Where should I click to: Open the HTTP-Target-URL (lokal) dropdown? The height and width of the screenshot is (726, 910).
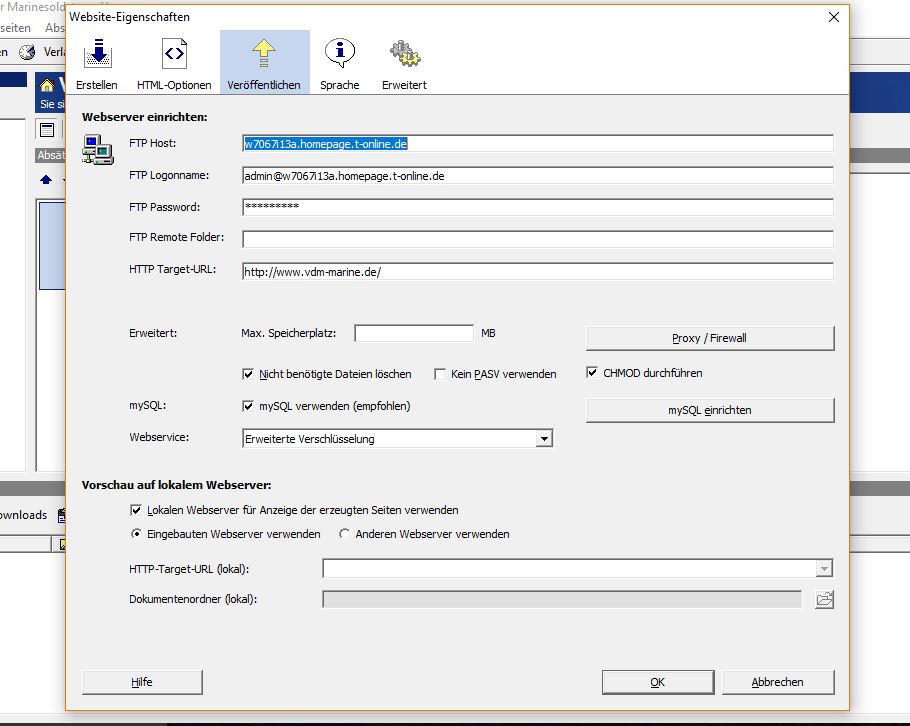click(x=824, y=569)
